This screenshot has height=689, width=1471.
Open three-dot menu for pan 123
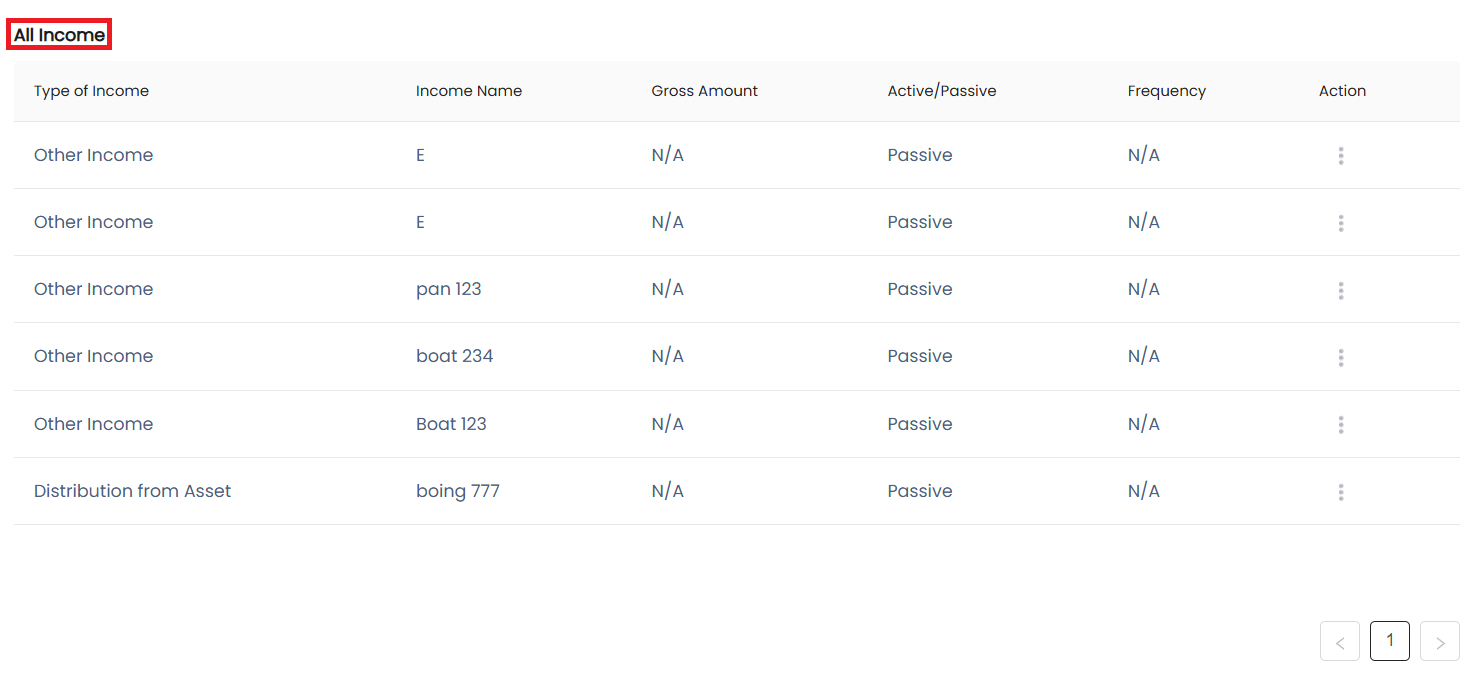(x=1340, y=290)
